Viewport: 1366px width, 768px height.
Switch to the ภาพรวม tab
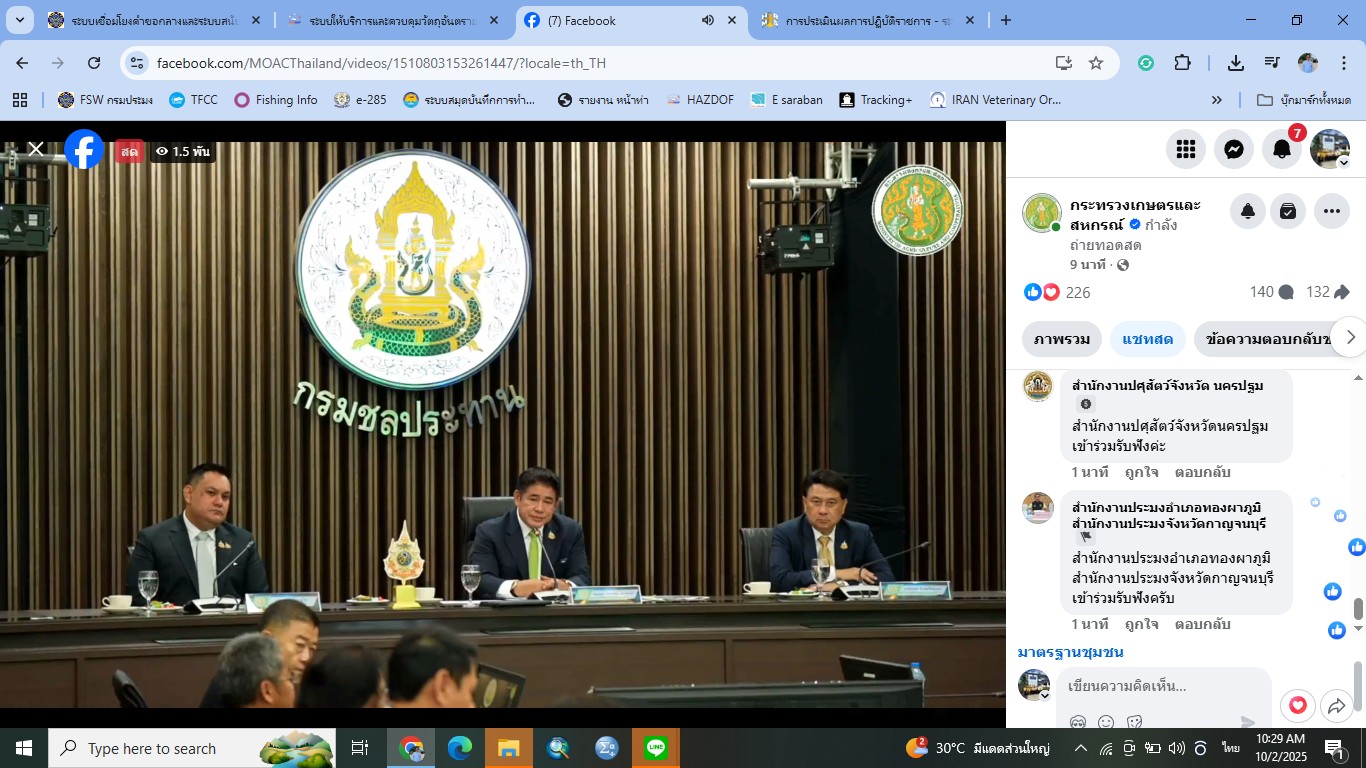click(1061, 339)
